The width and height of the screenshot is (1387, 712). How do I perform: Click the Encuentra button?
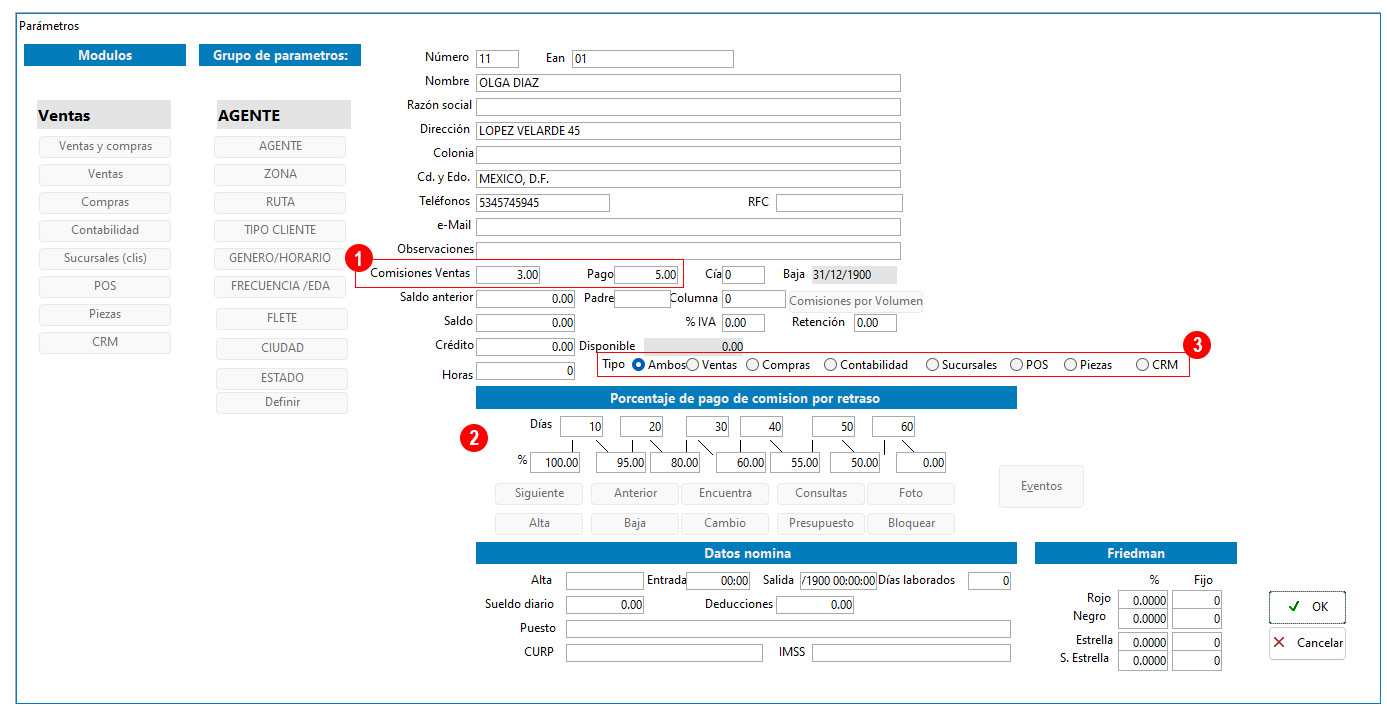click(x=724, y=493)
